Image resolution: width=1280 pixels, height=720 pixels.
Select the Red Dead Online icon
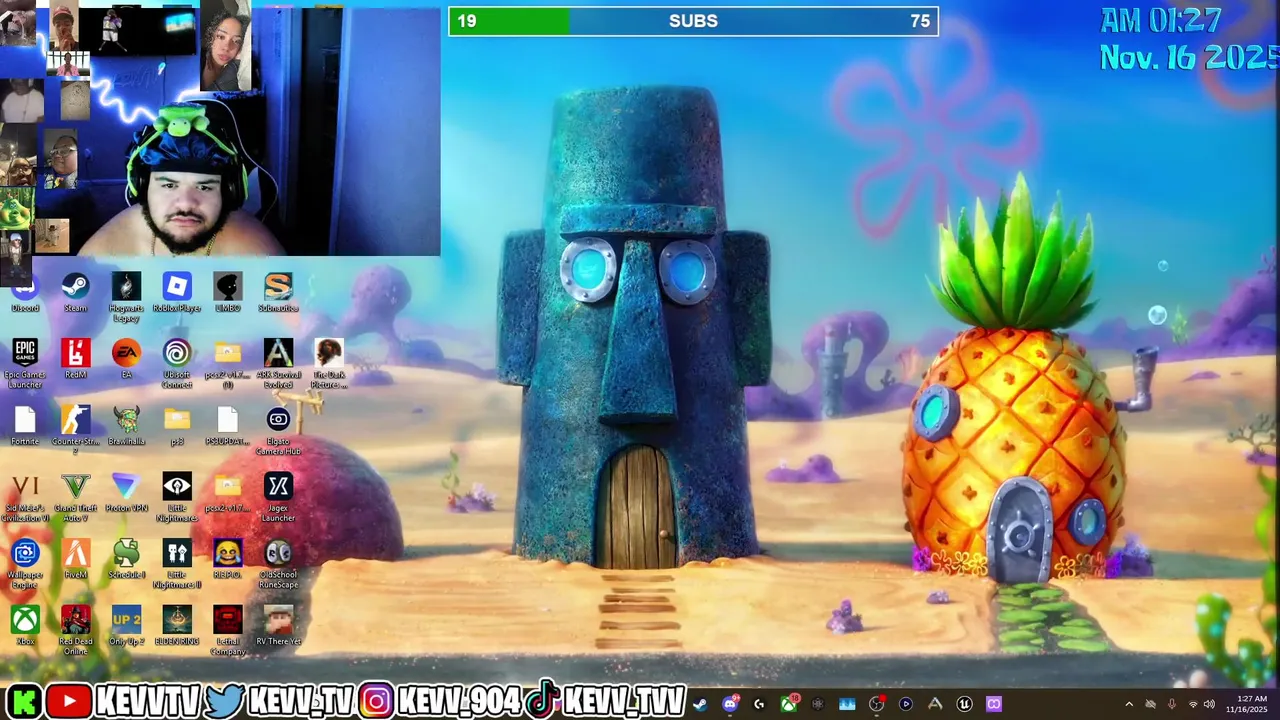(x=76, y=630)
